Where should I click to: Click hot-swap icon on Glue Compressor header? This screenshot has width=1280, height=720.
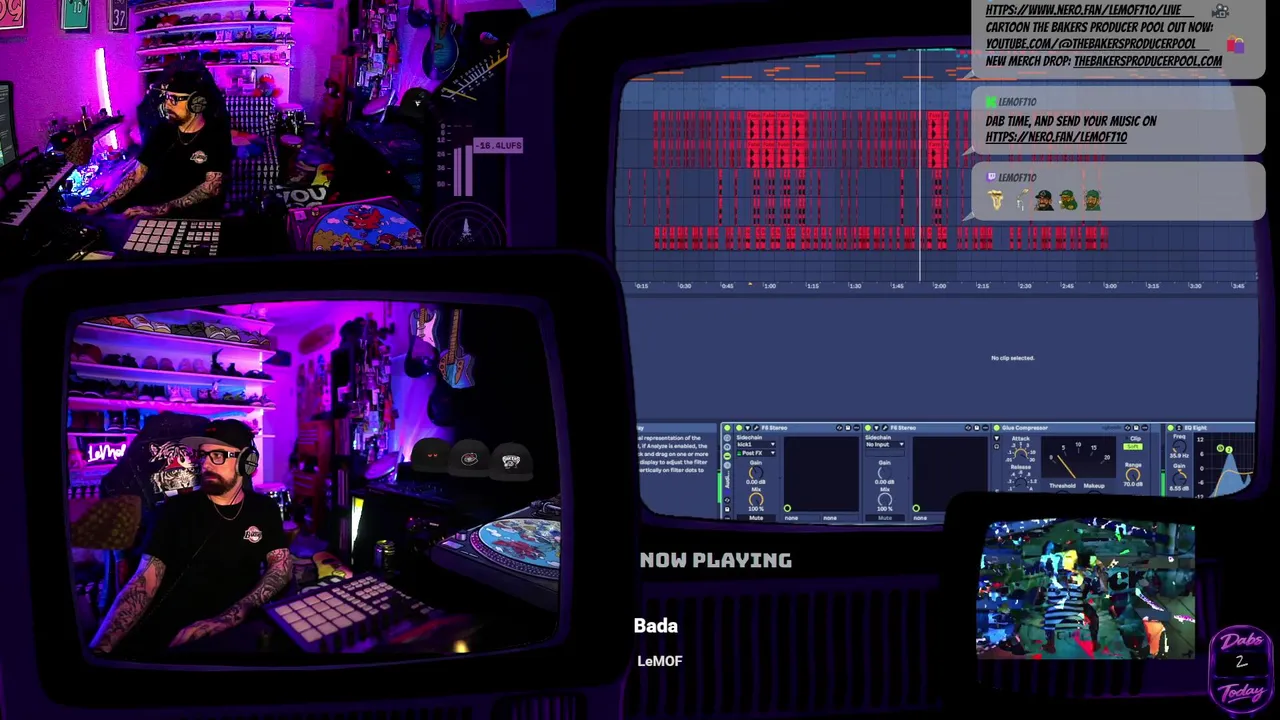pos(1128,428)
